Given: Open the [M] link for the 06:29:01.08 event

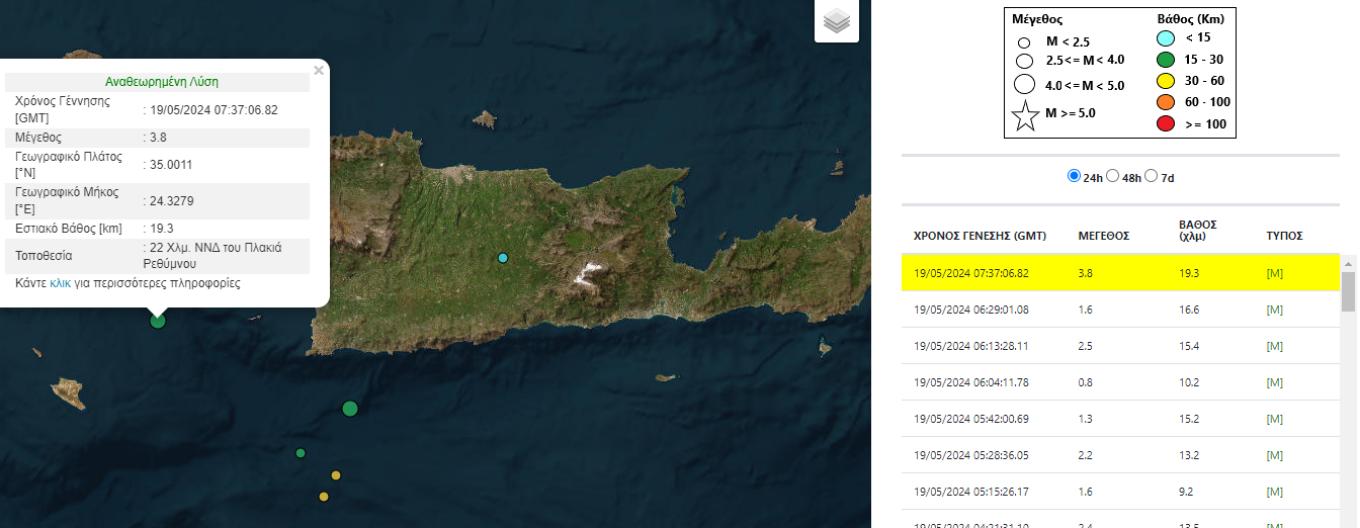Looking at the screenshot, I should [1274, 309].
